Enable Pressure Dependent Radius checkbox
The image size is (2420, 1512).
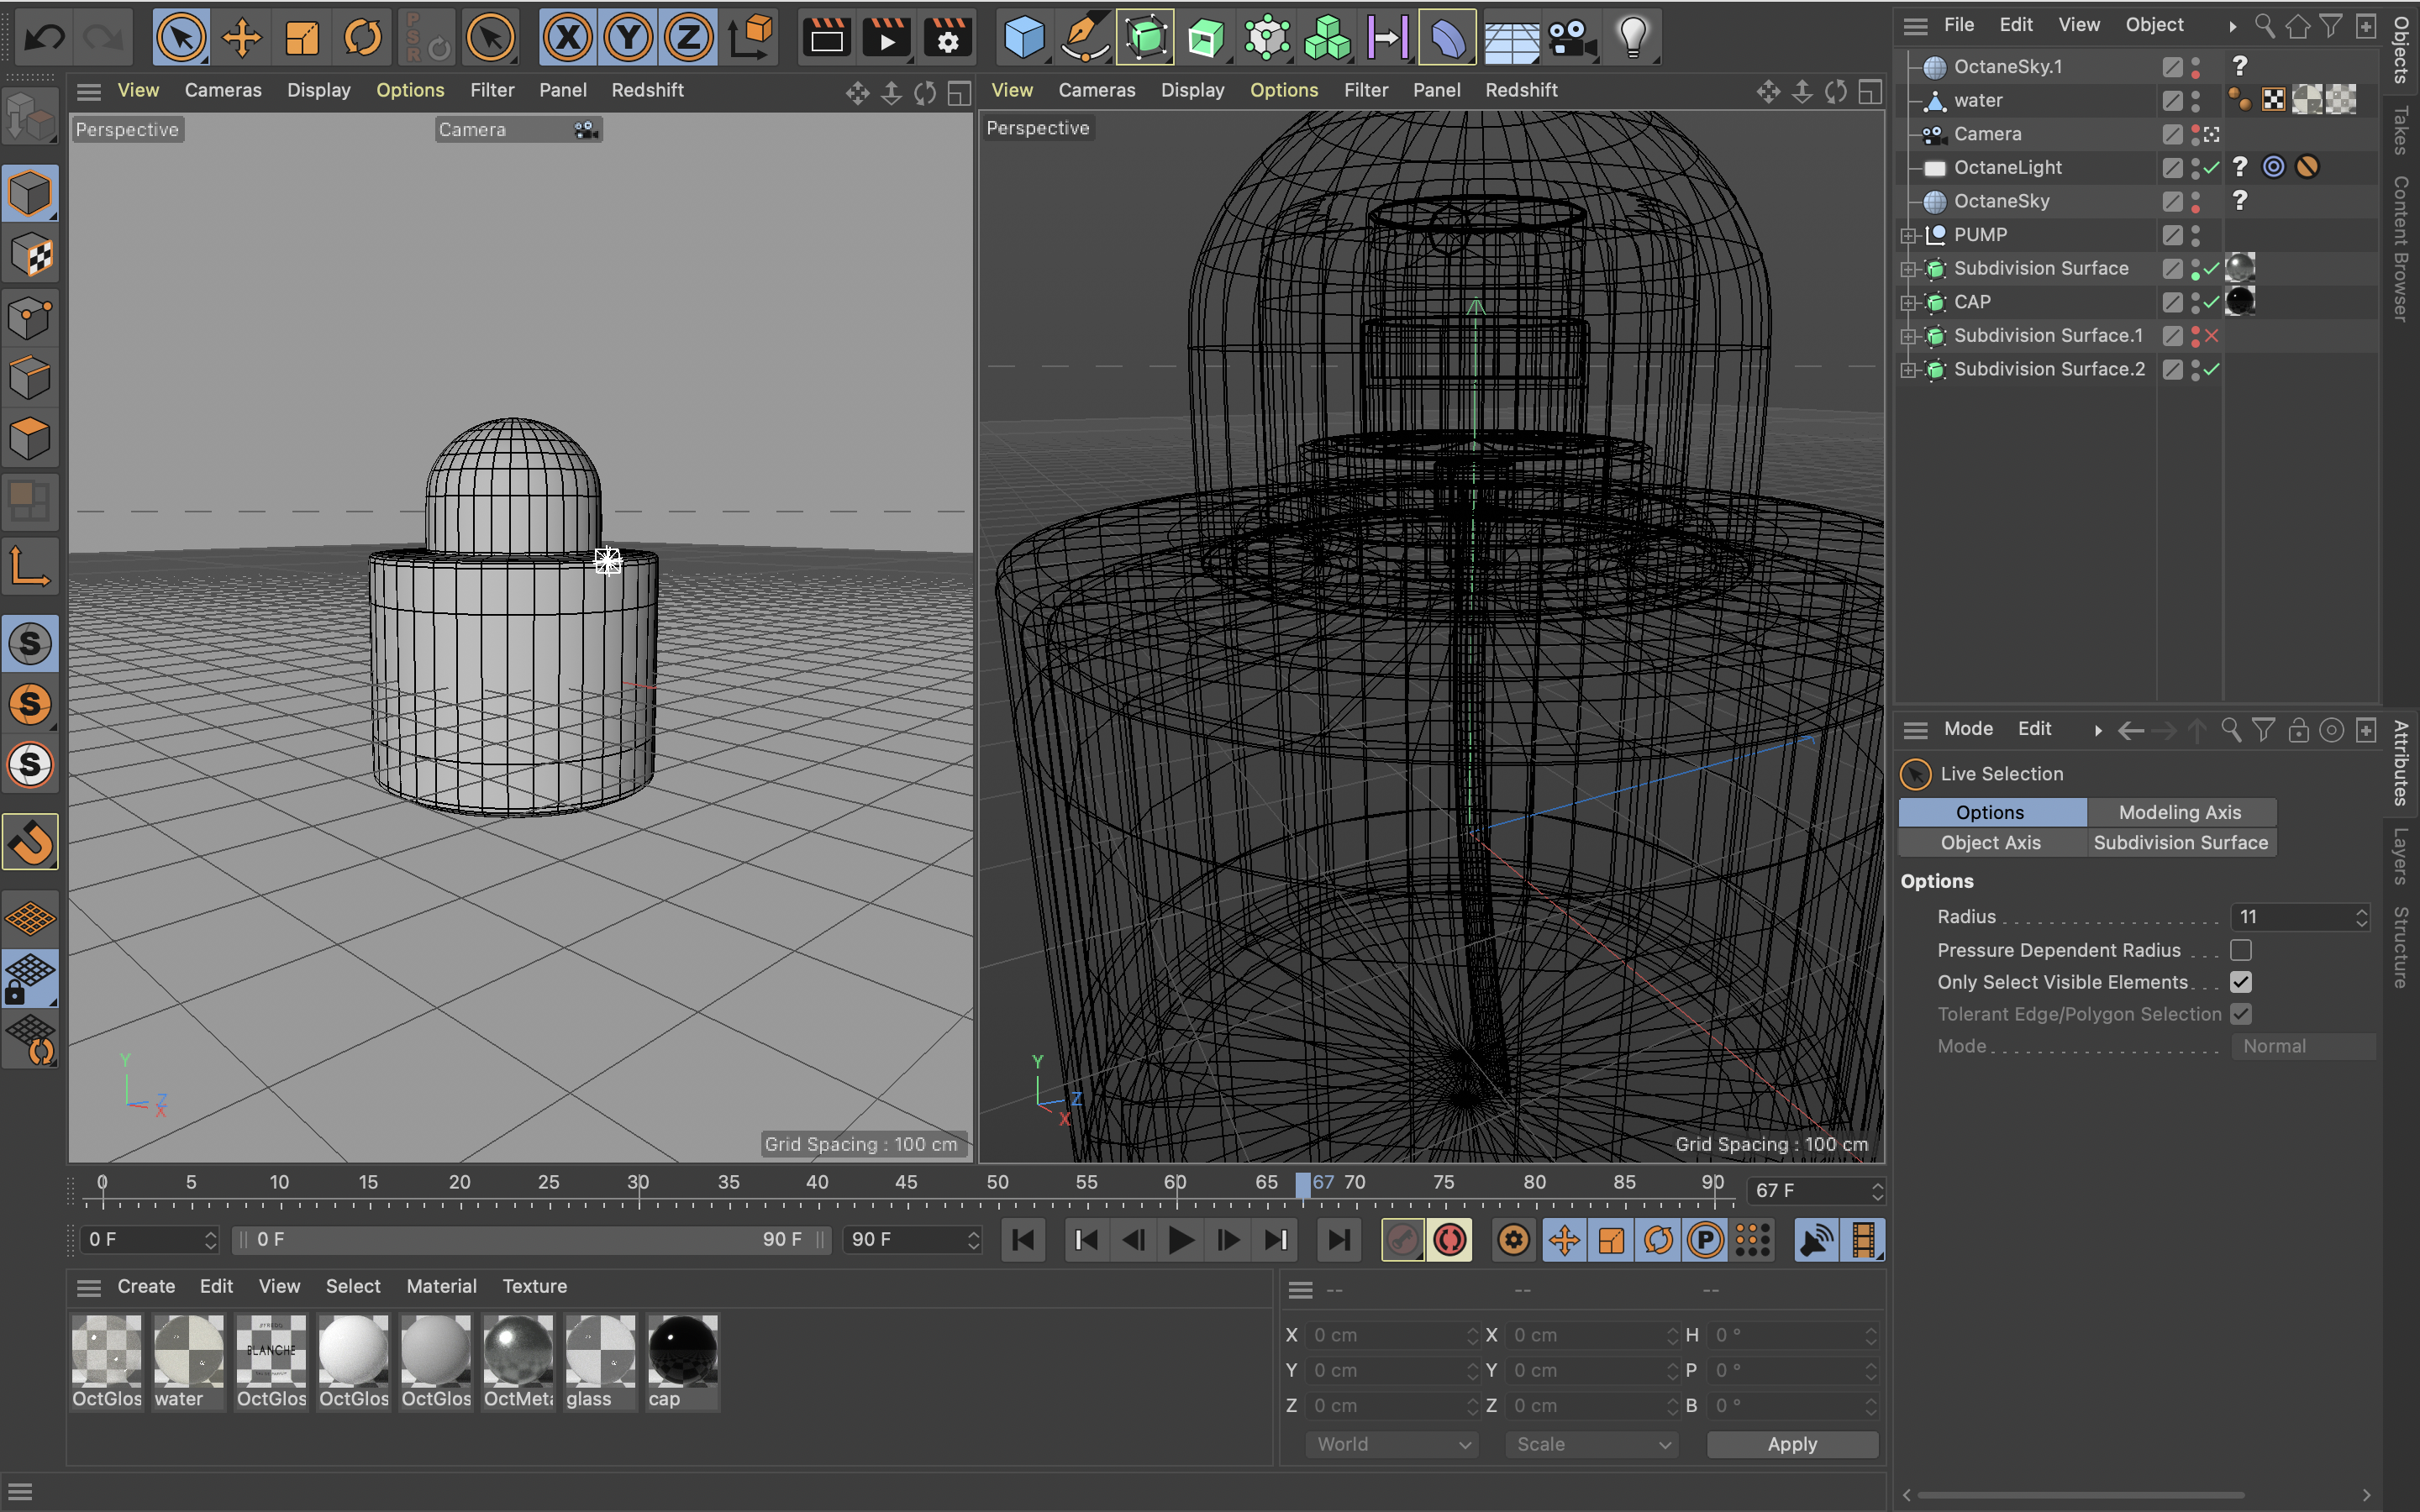coord(2240,950)
